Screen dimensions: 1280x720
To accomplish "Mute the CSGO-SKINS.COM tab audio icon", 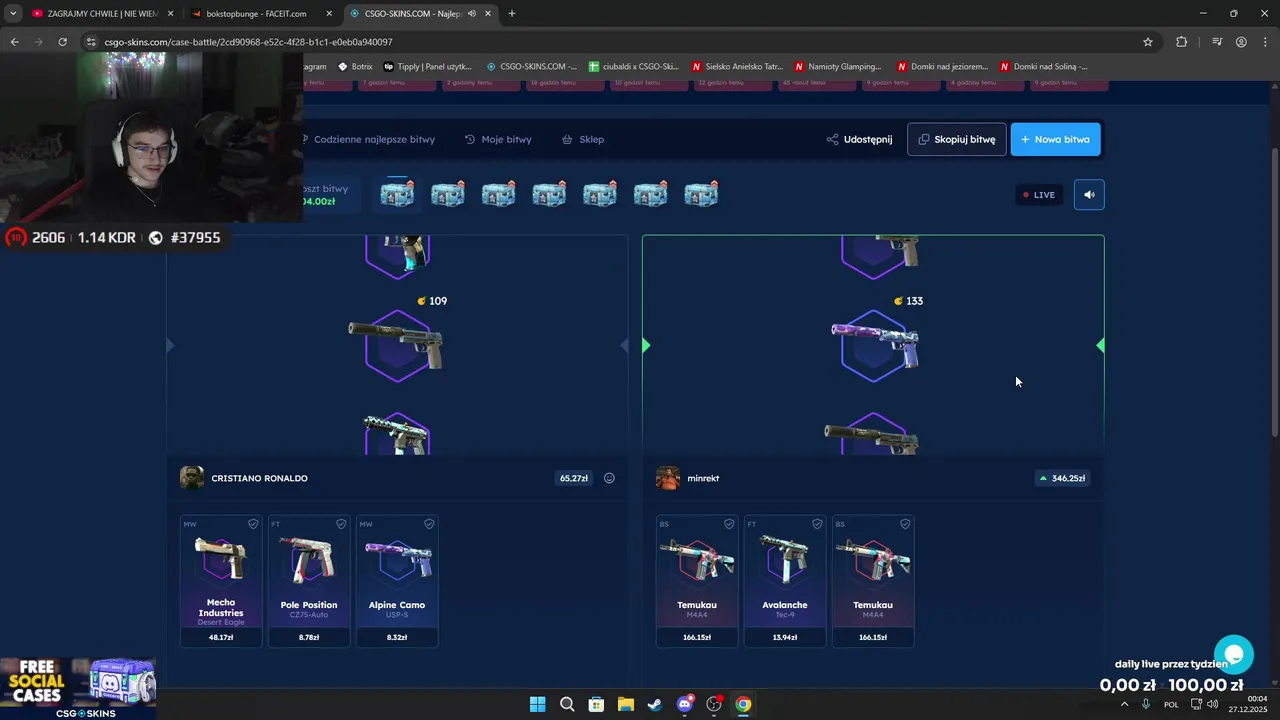I will (471, 14).
